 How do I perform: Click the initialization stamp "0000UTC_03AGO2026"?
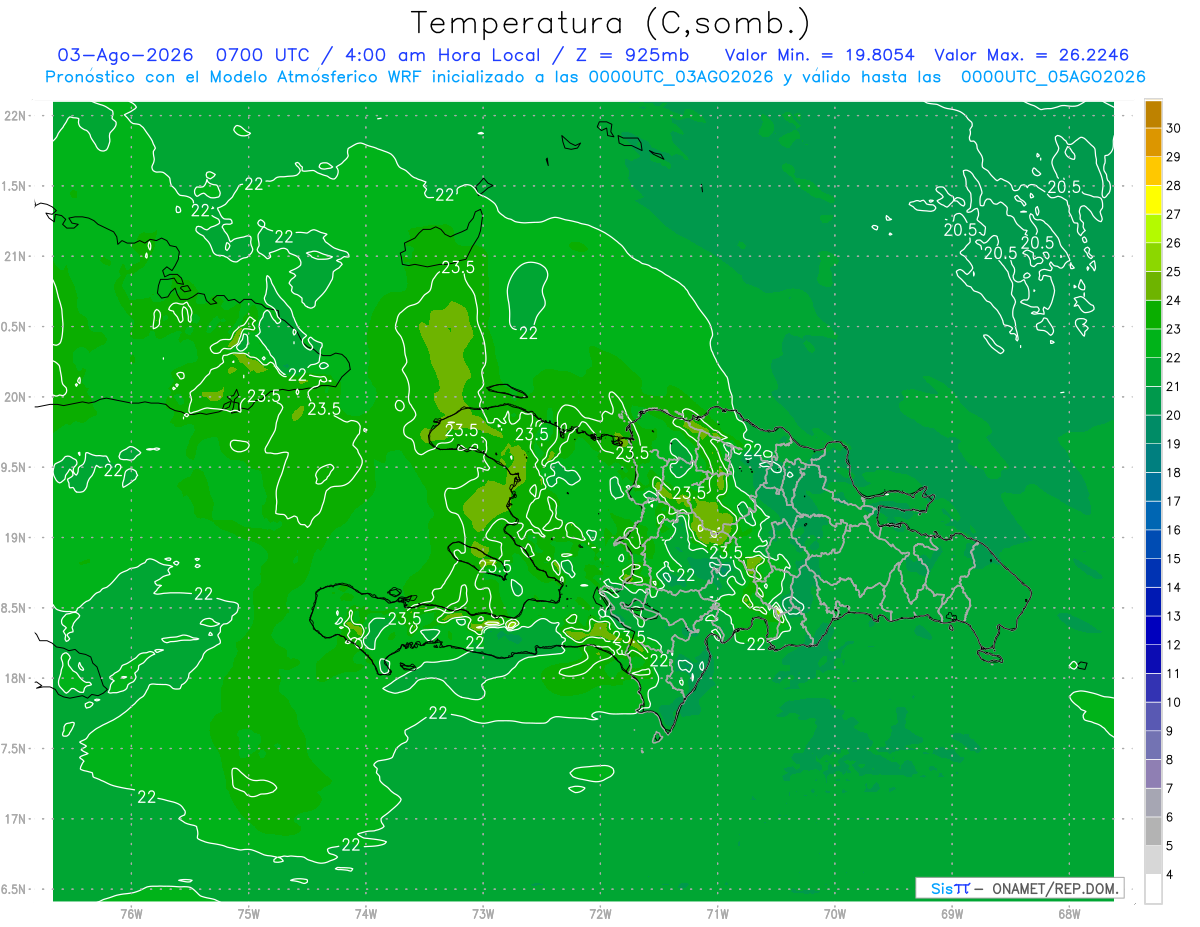point(681,77)
